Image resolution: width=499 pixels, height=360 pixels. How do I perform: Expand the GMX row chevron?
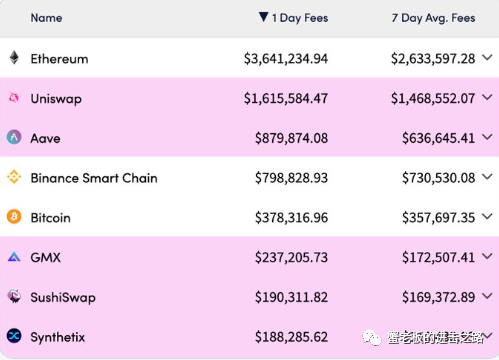(x=487, y=256)
